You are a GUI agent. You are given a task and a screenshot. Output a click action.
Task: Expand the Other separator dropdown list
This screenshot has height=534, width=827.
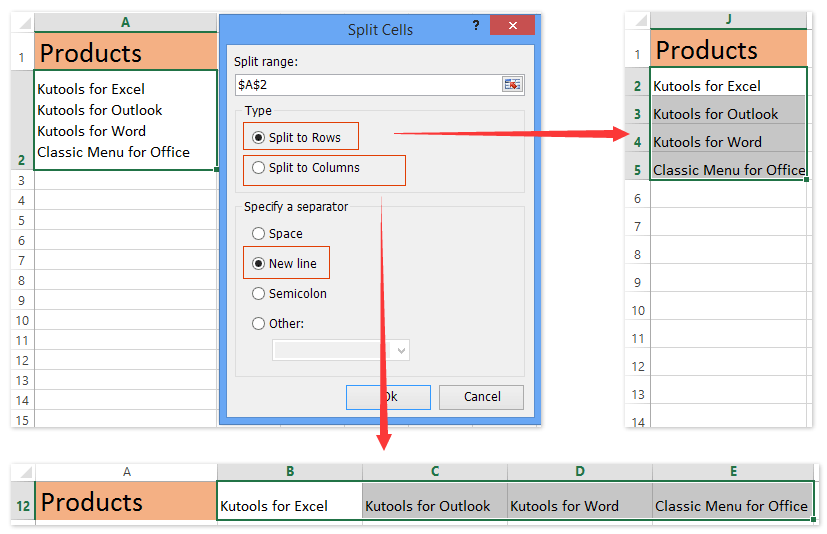[x=401, y=350]
